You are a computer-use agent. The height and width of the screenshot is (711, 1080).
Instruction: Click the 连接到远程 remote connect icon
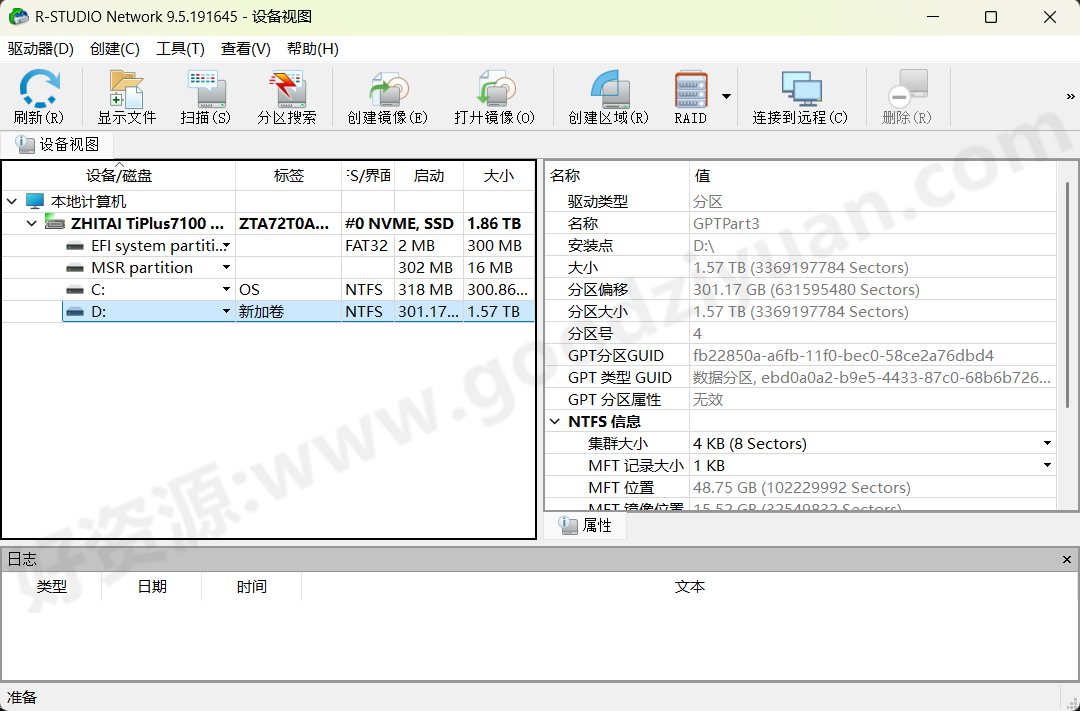(x=800, y=95)
